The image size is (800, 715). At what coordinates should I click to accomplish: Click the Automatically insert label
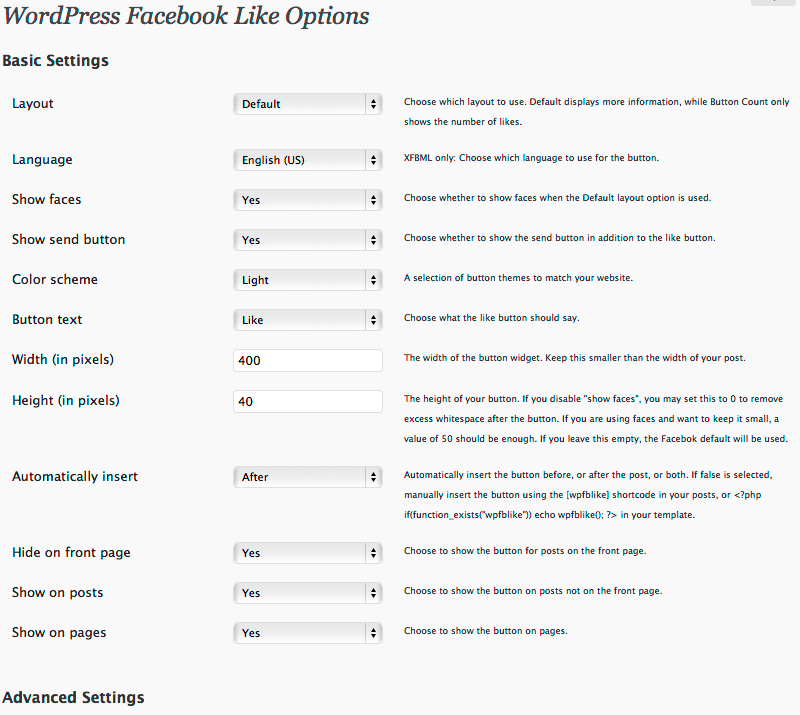(75, 477)
